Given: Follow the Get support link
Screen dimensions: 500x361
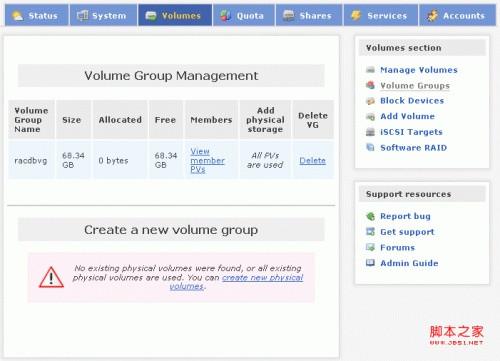Looking at the screenshot, I should point(407,232).
